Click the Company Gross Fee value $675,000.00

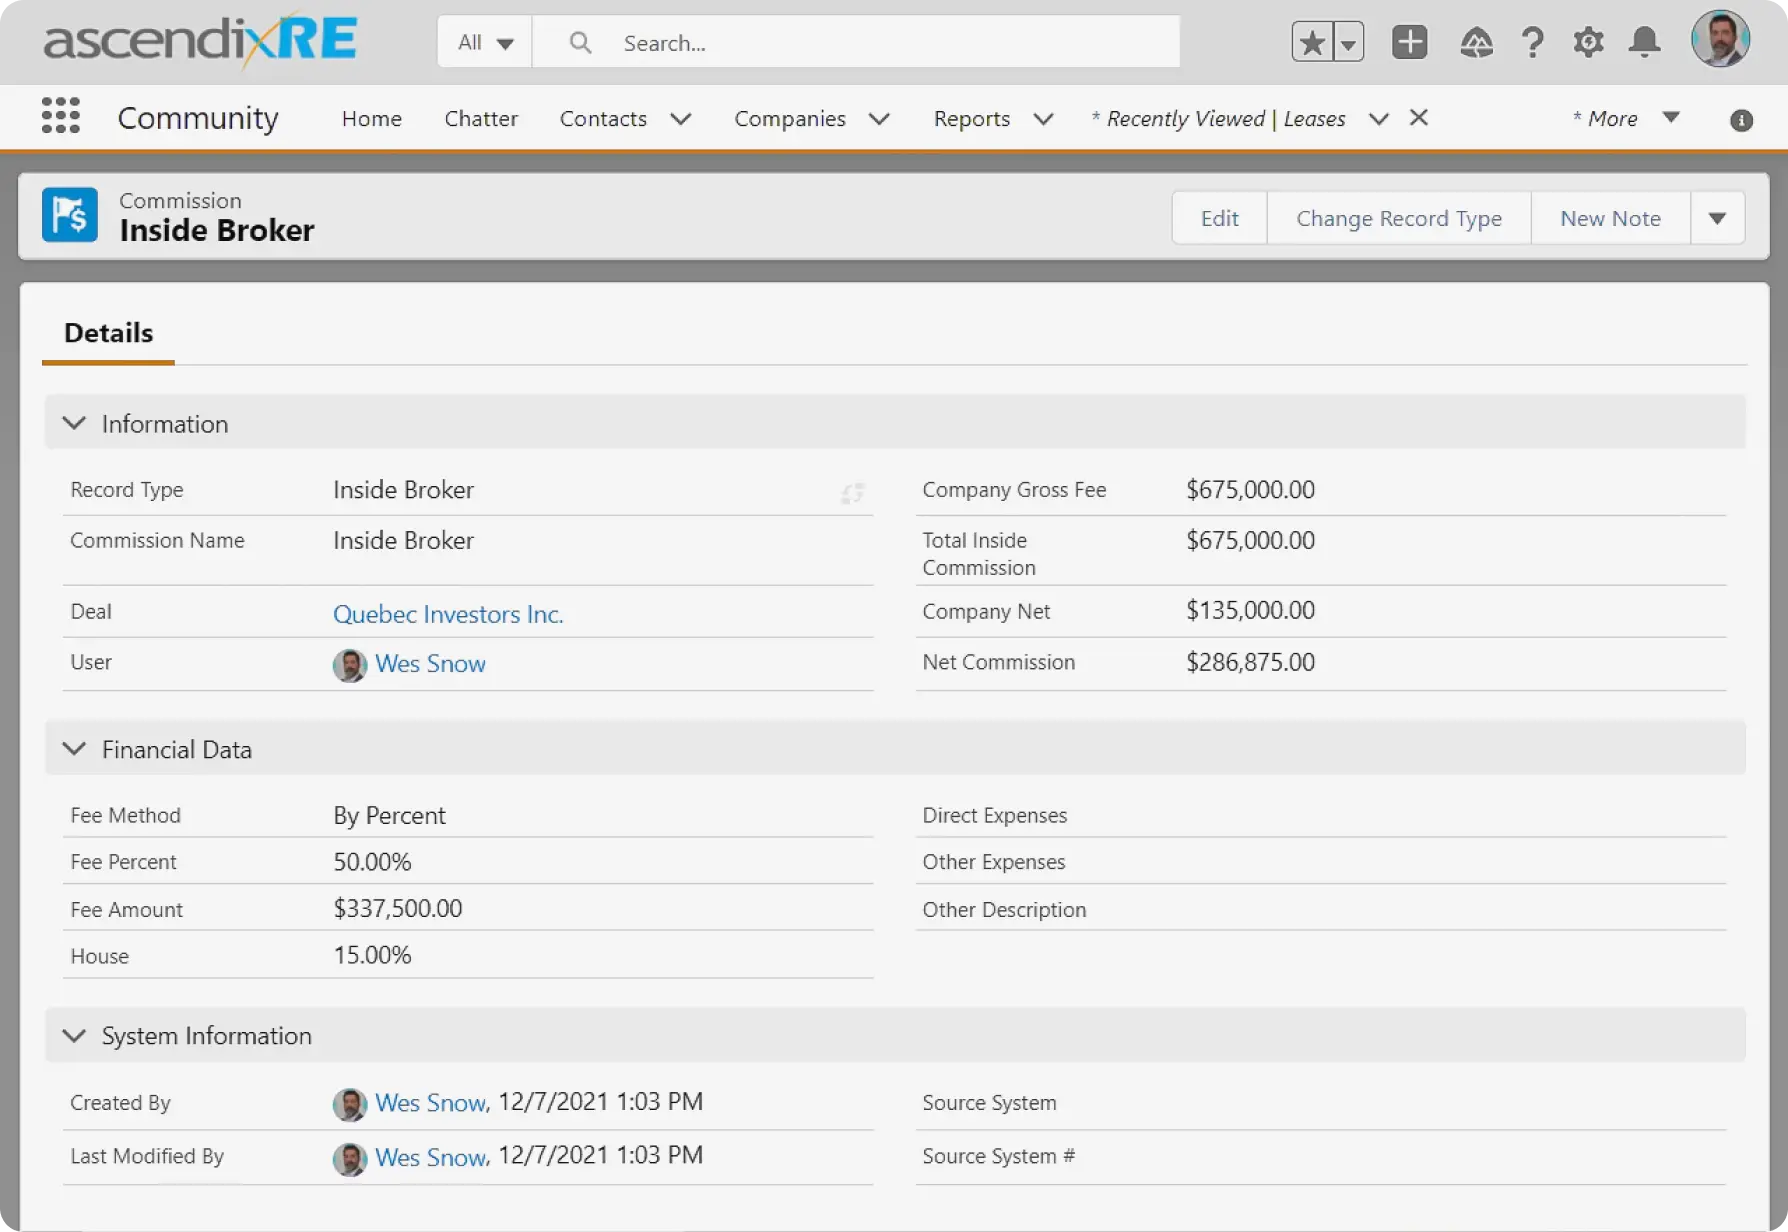tap(1250, 490)
